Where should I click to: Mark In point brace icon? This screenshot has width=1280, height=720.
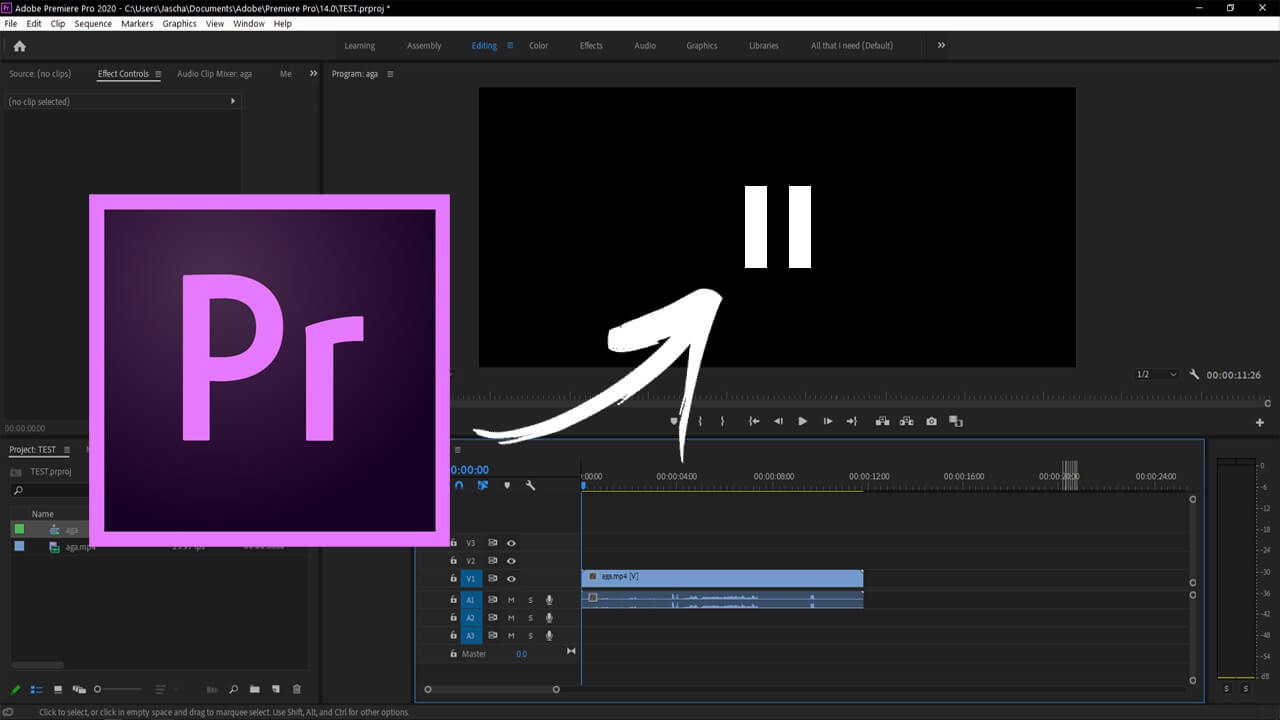(700, 422)
